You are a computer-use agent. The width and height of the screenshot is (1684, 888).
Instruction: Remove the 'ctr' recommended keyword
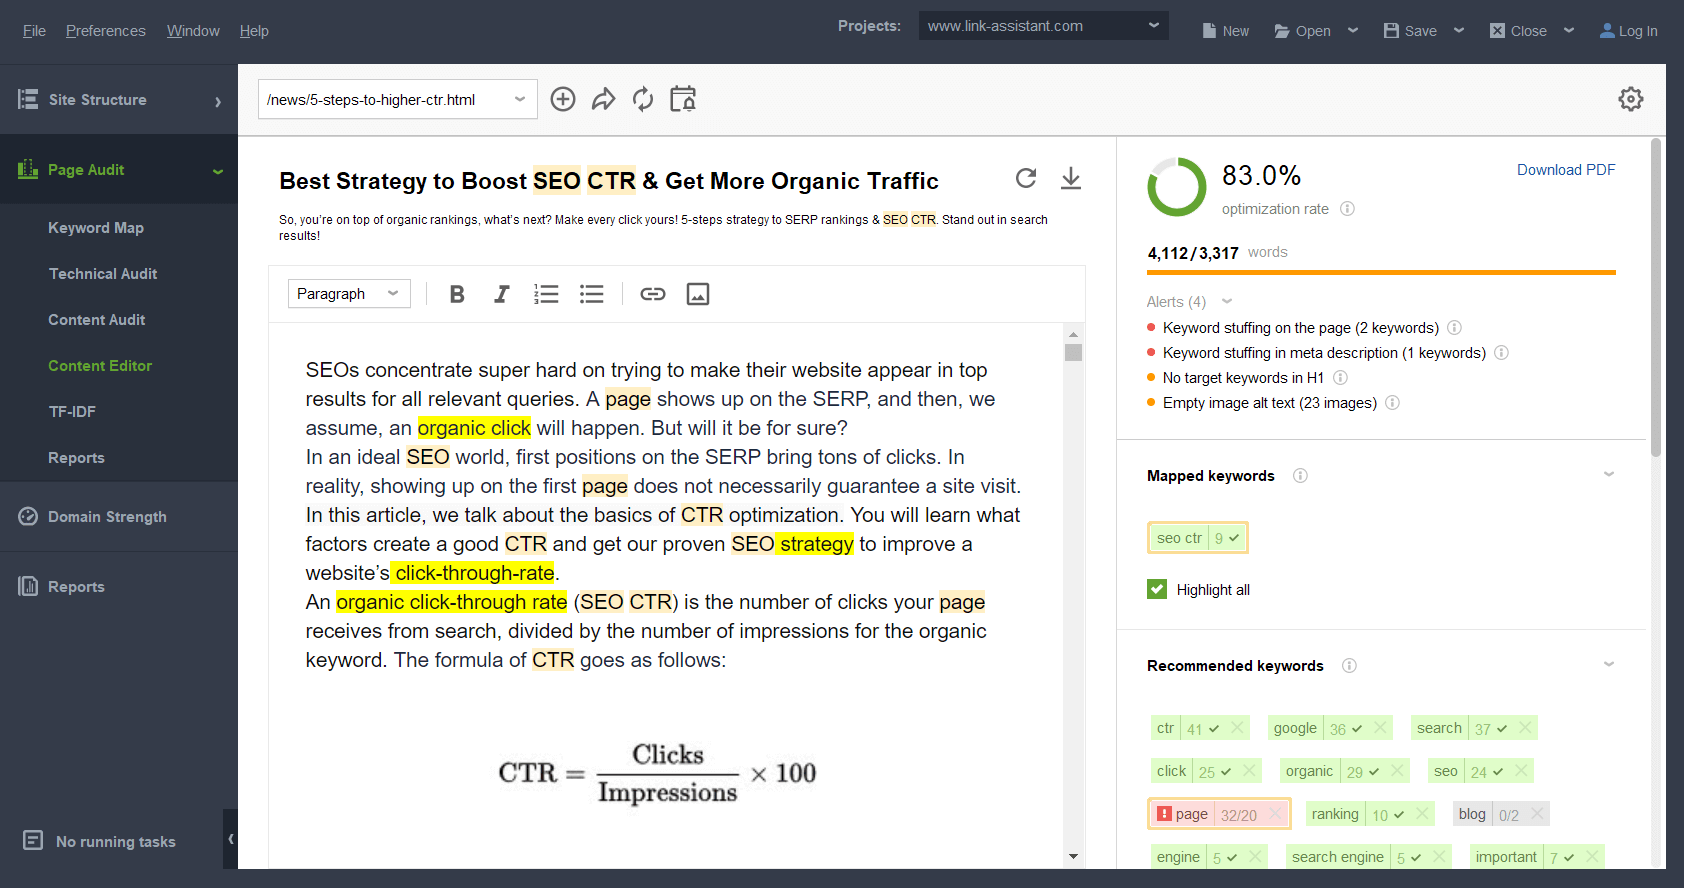(1237, 728)
